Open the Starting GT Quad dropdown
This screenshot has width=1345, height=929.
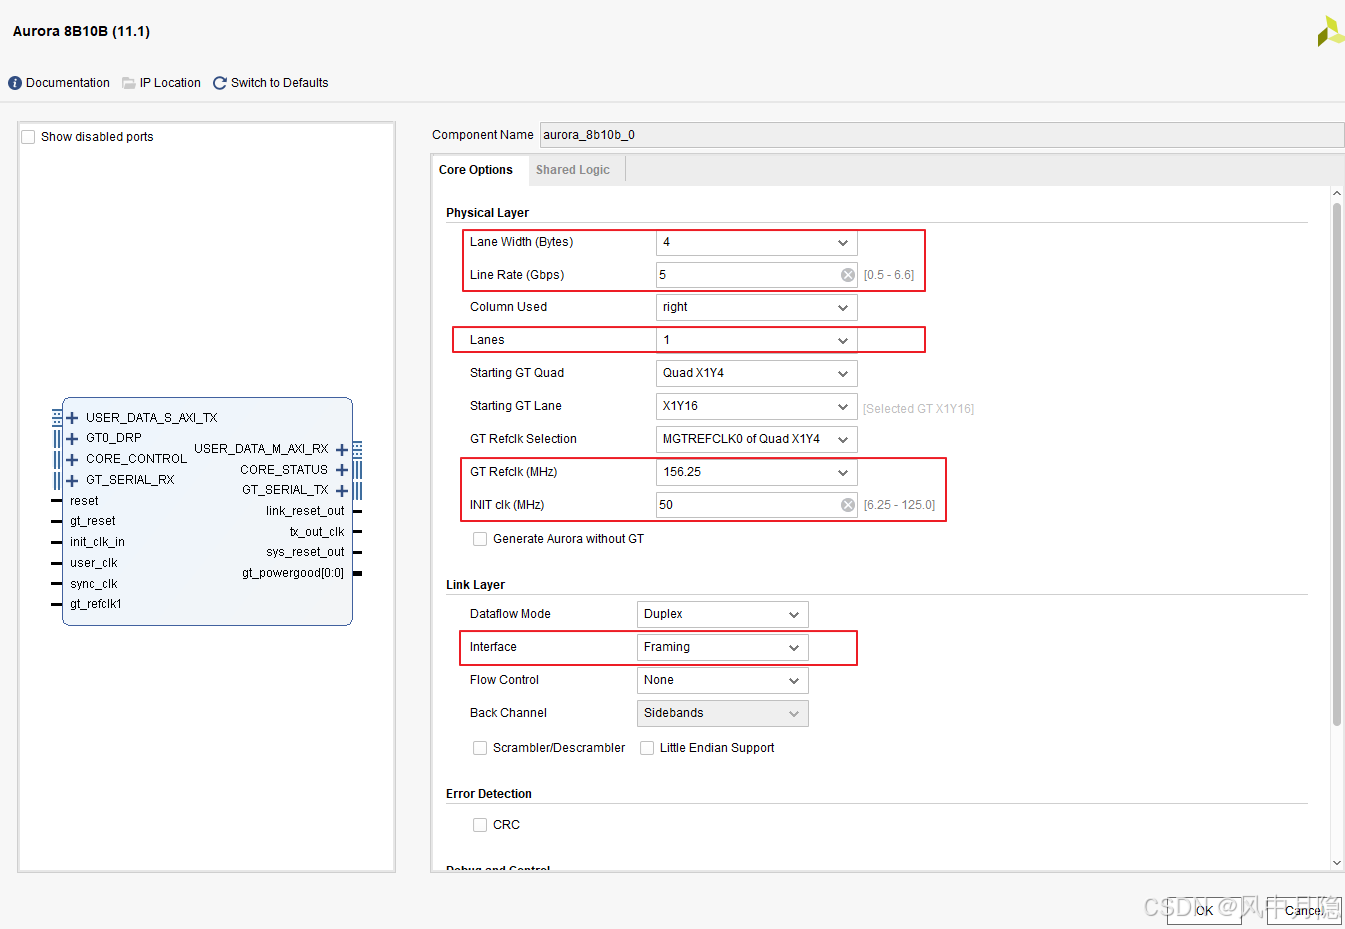757,373
